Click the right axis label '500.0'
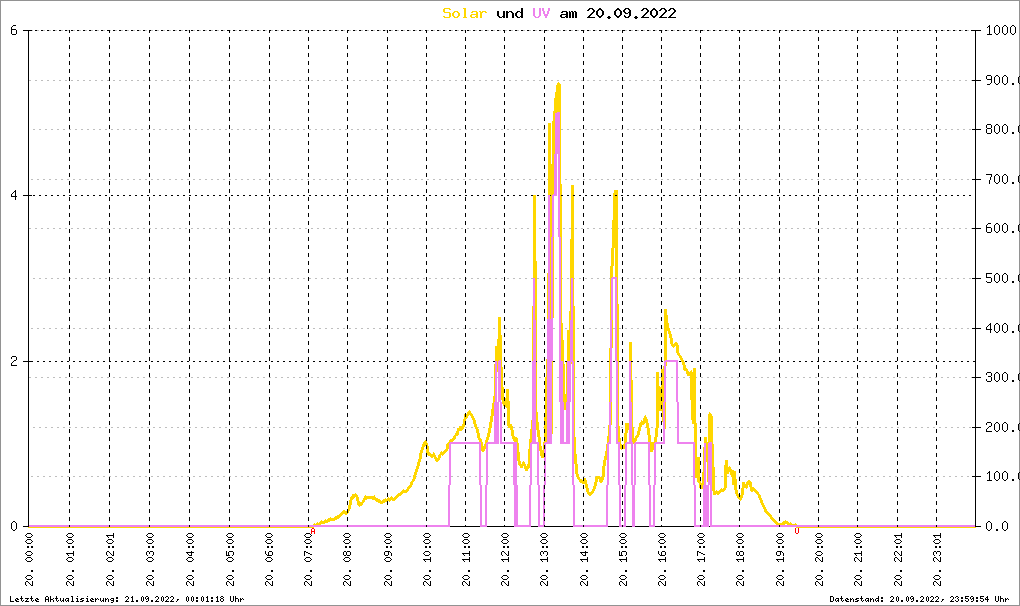 [1000, 278]
